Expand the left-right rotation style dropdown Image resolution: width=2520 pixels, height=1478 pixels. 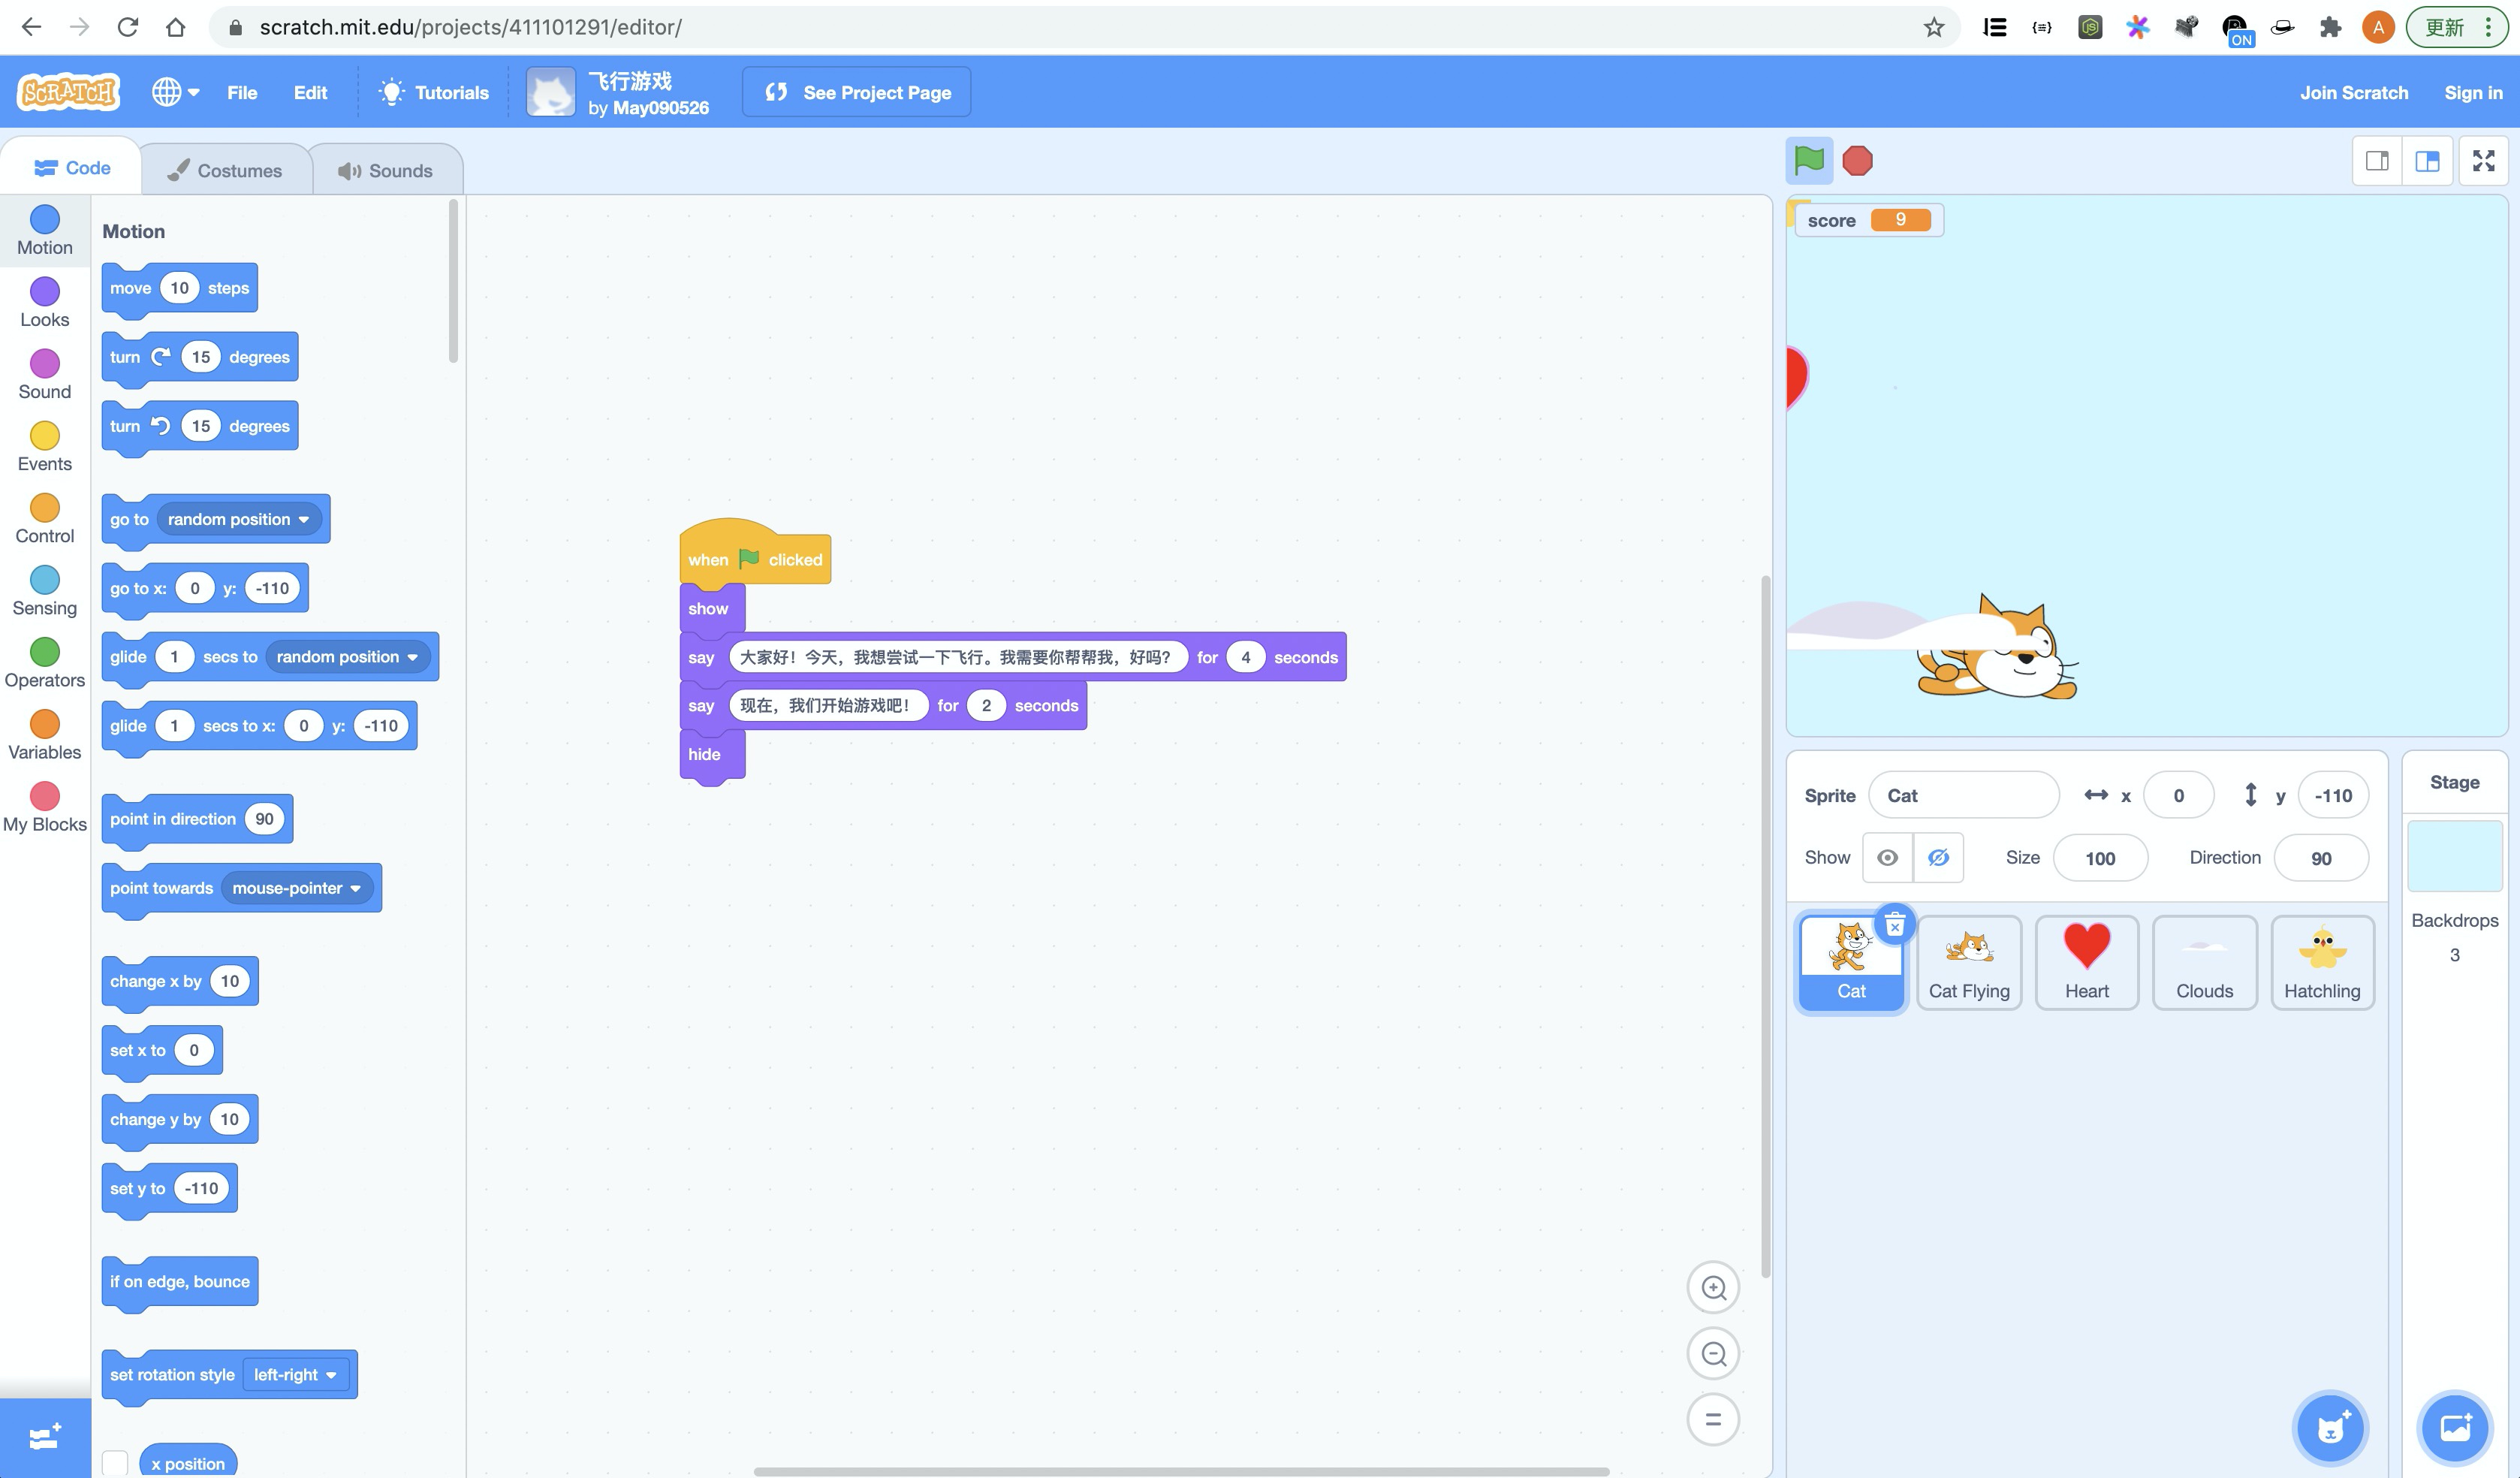(x=295, y=1375)
